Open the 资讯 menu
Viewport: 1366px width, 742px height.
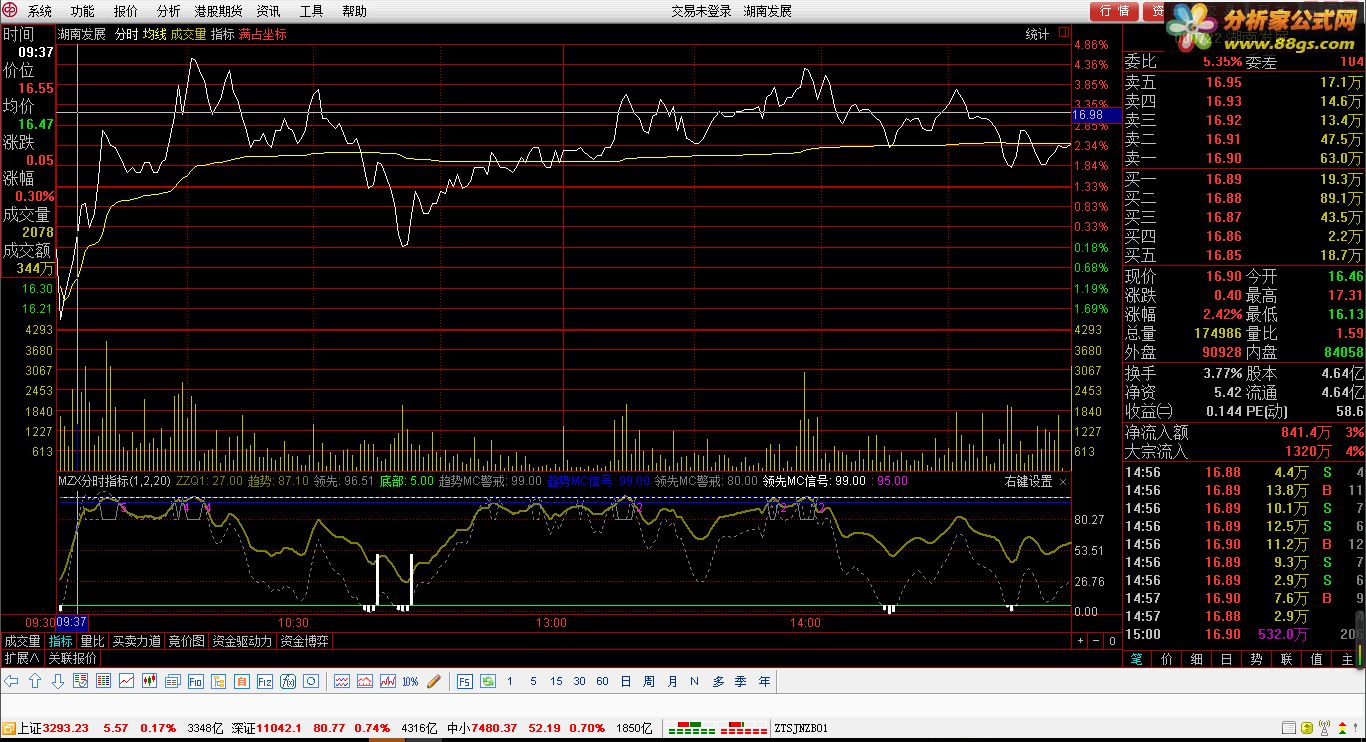[x=268, y=11]
